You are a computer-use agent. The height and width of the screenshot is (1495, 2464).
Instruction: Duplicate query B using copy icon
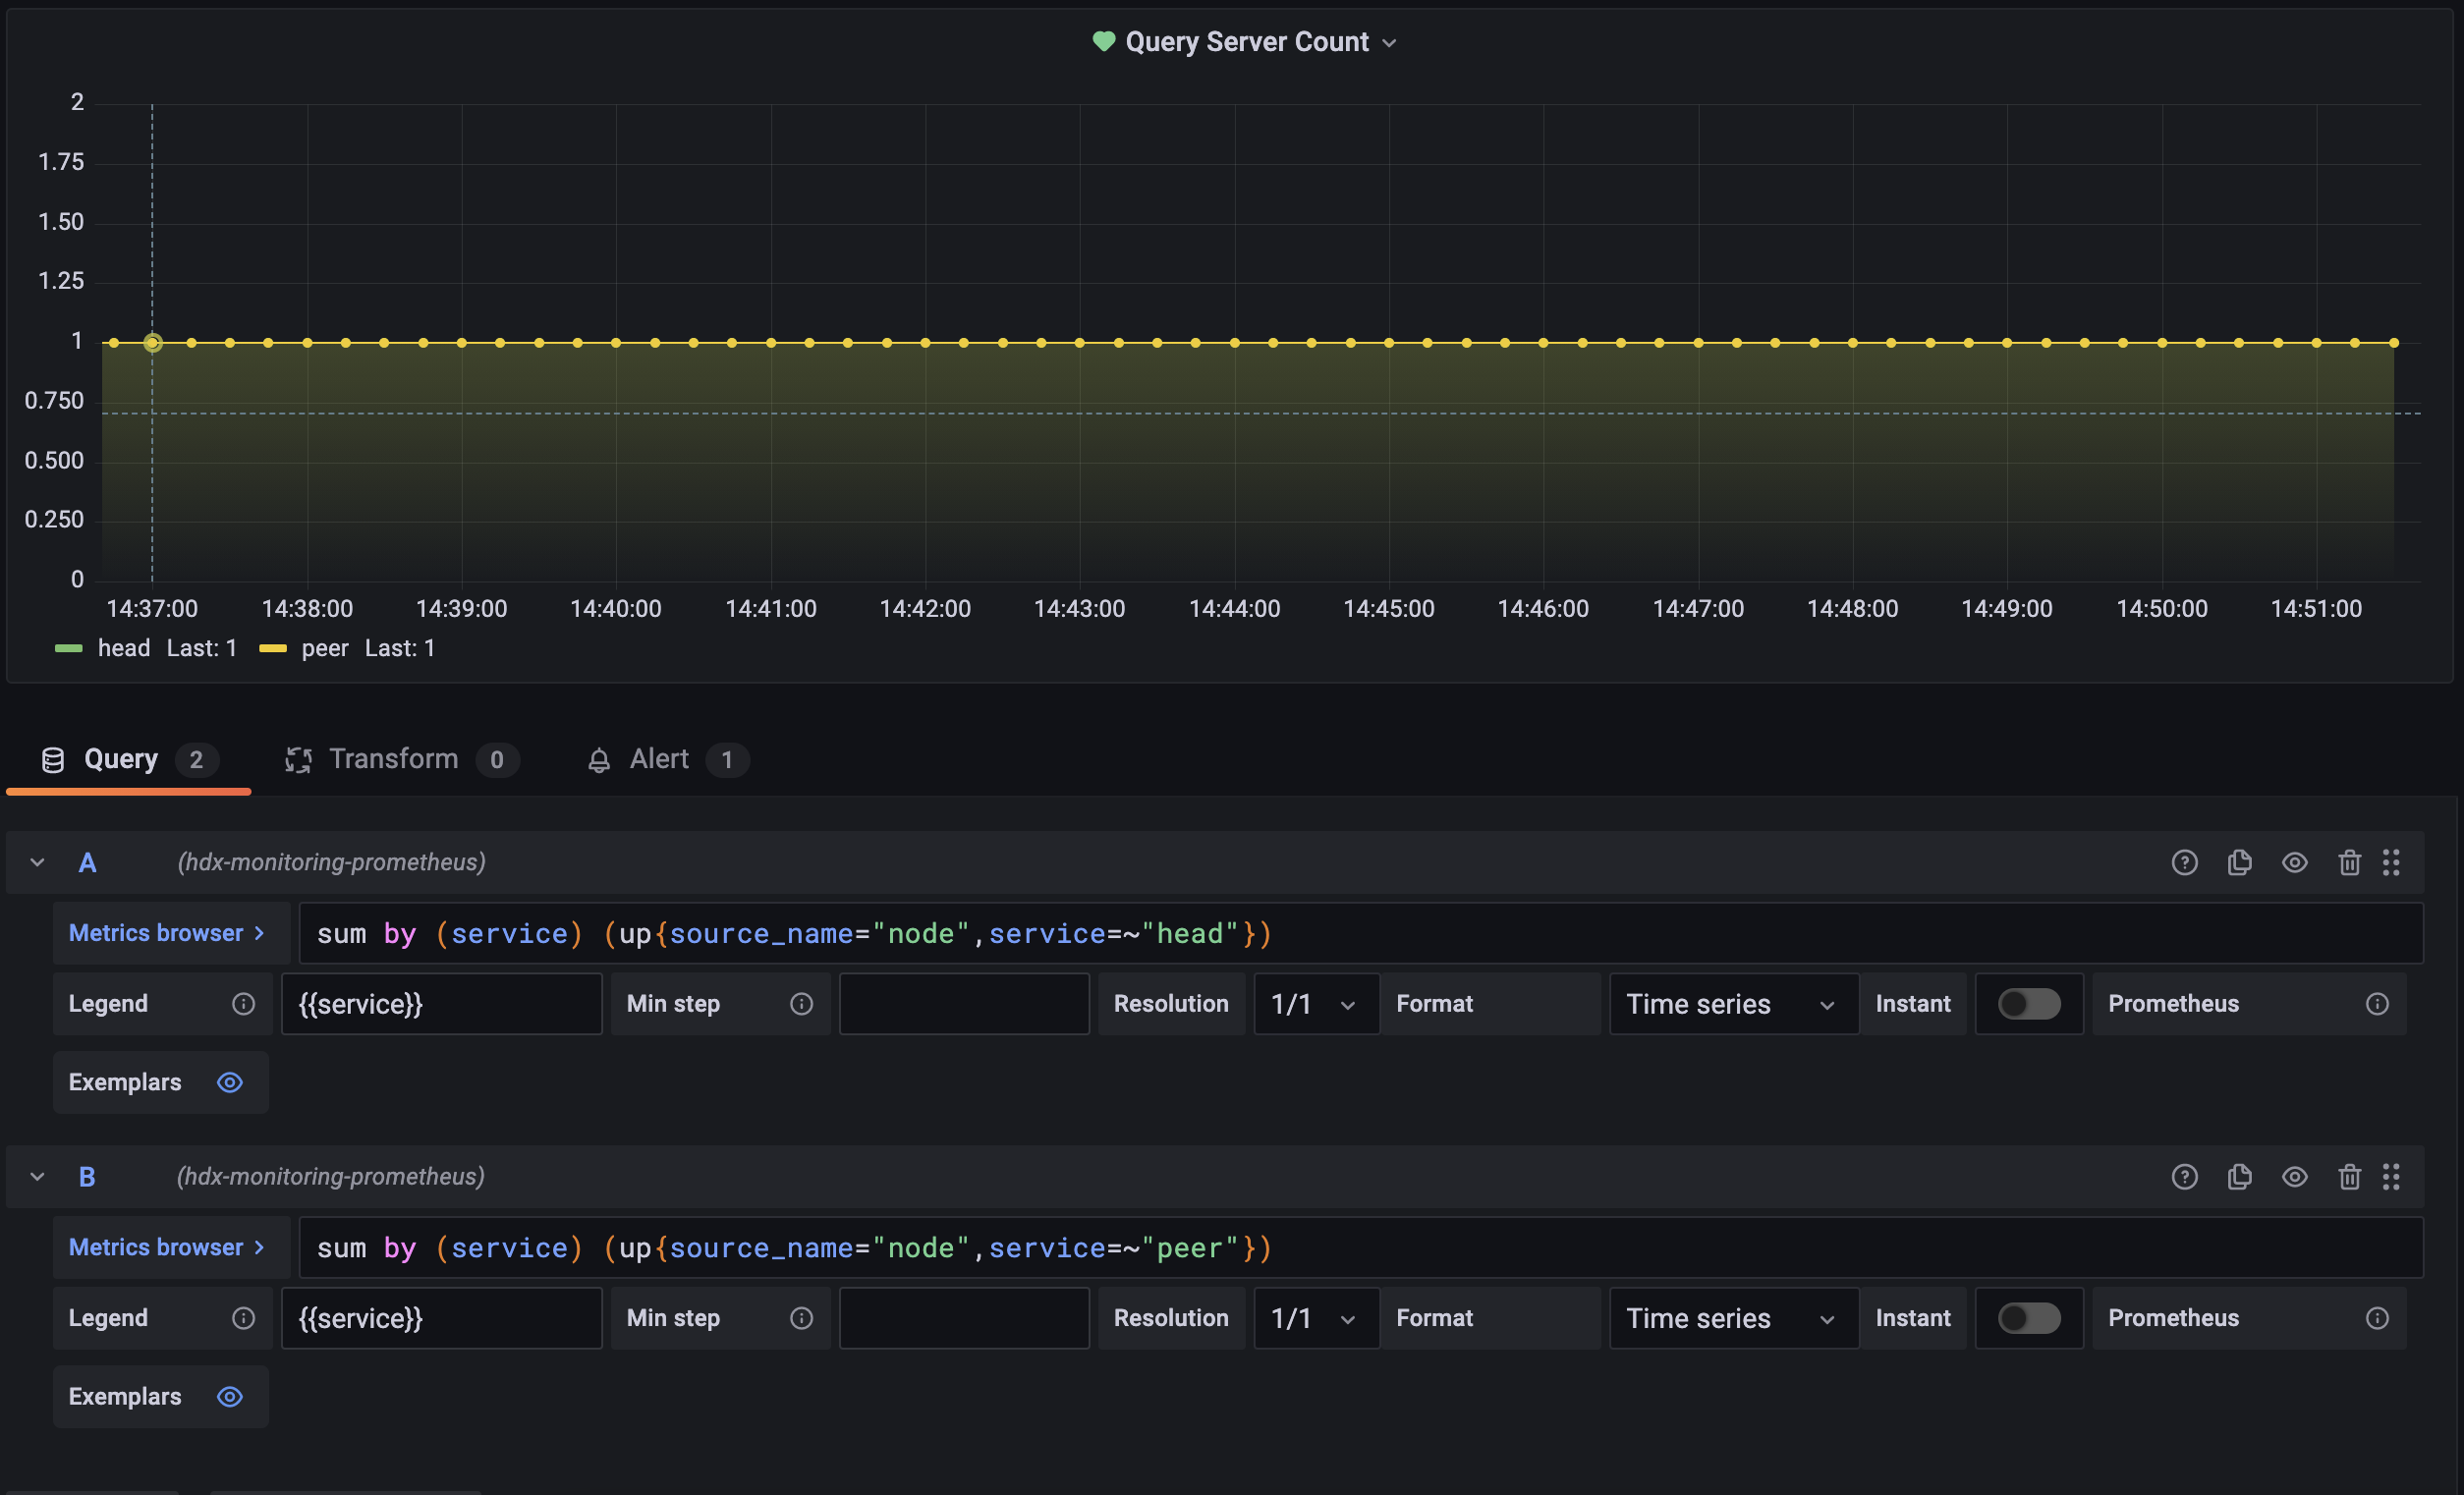tap(2239, 1176)
